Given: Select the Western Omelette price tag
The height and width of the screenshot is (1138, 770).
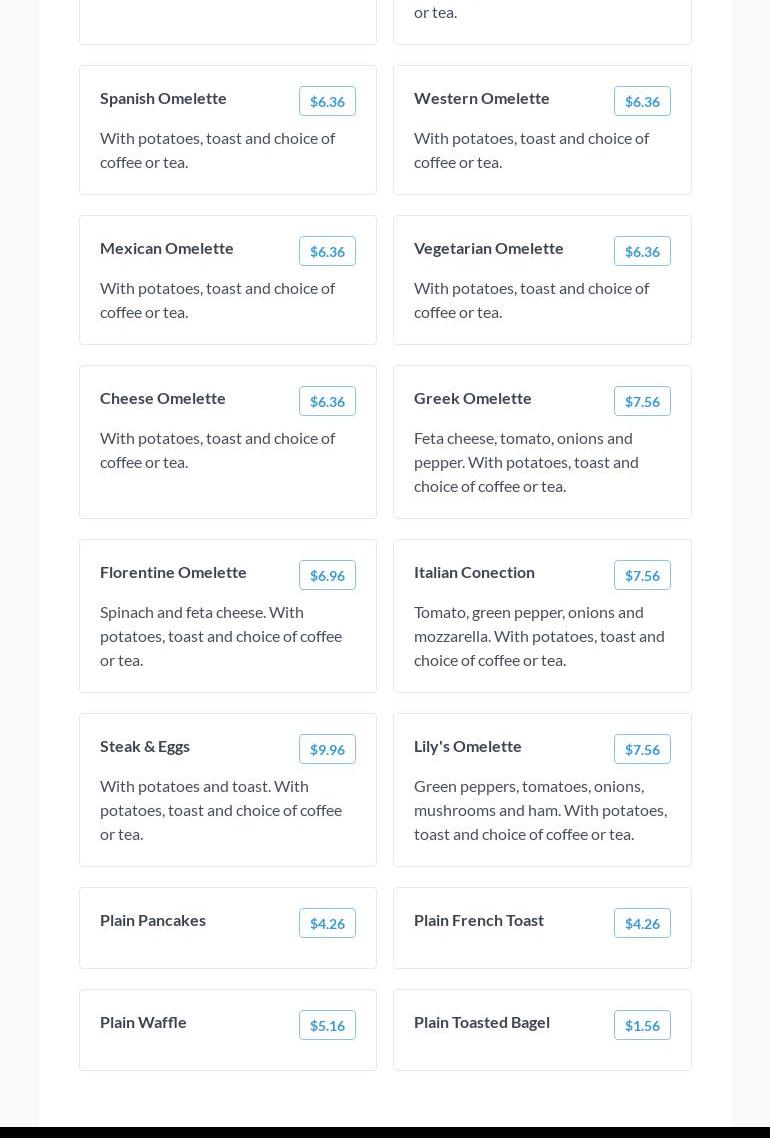Looking at the screenshot, I should coord(642,101).
